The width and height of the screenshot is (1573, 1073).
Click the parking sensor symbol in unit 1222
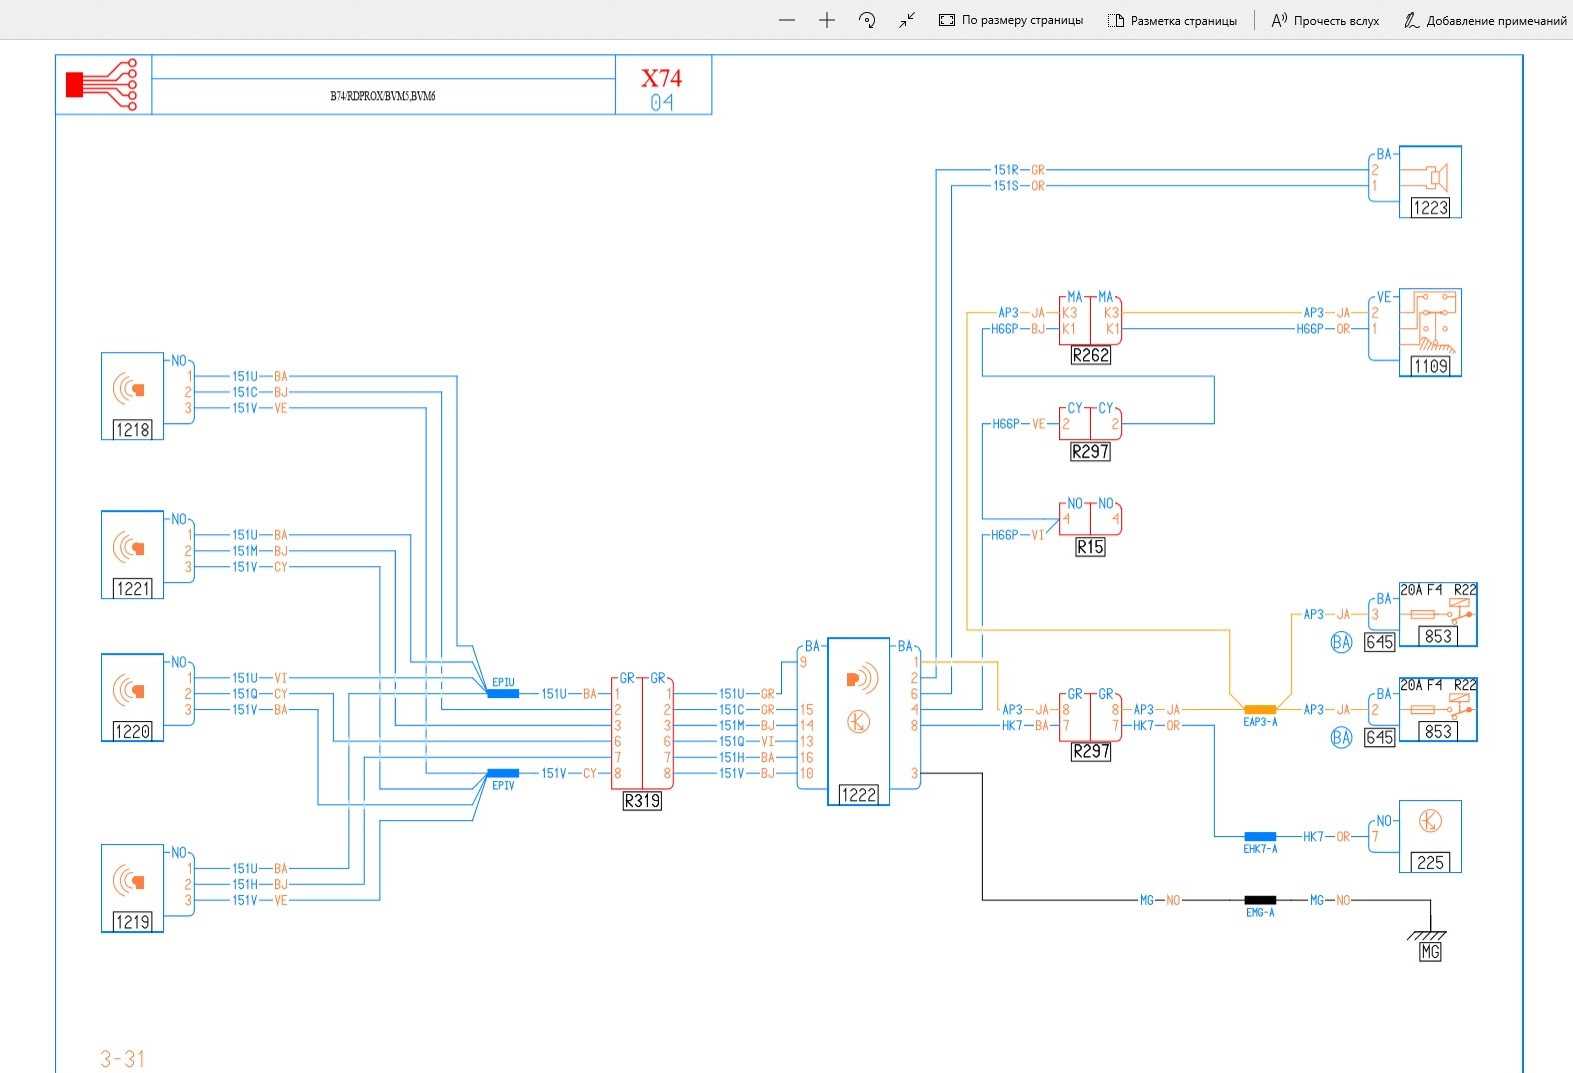(x=861, y=679)
